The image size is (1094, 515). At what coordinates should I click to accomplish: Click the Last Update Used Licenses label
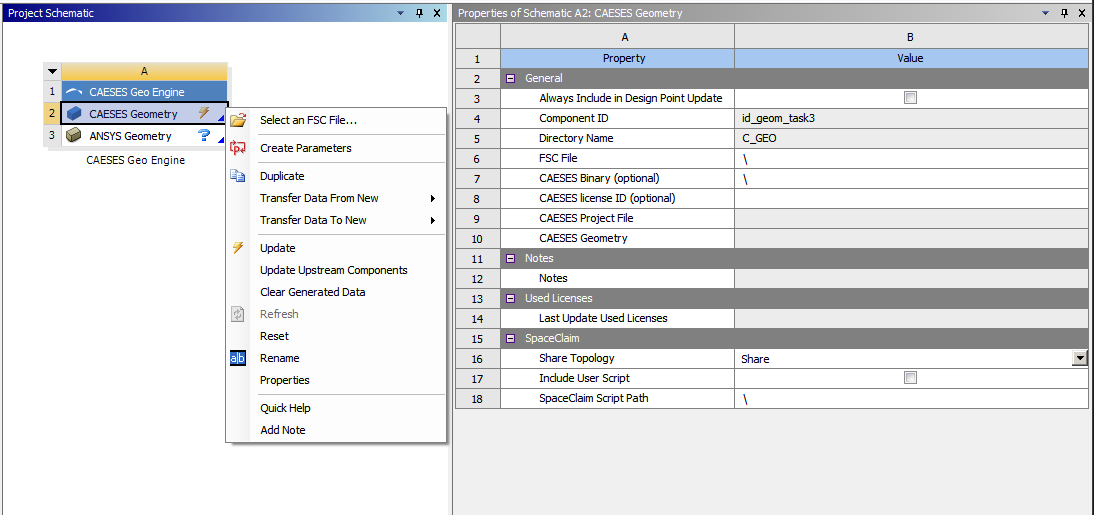(604, 318)
